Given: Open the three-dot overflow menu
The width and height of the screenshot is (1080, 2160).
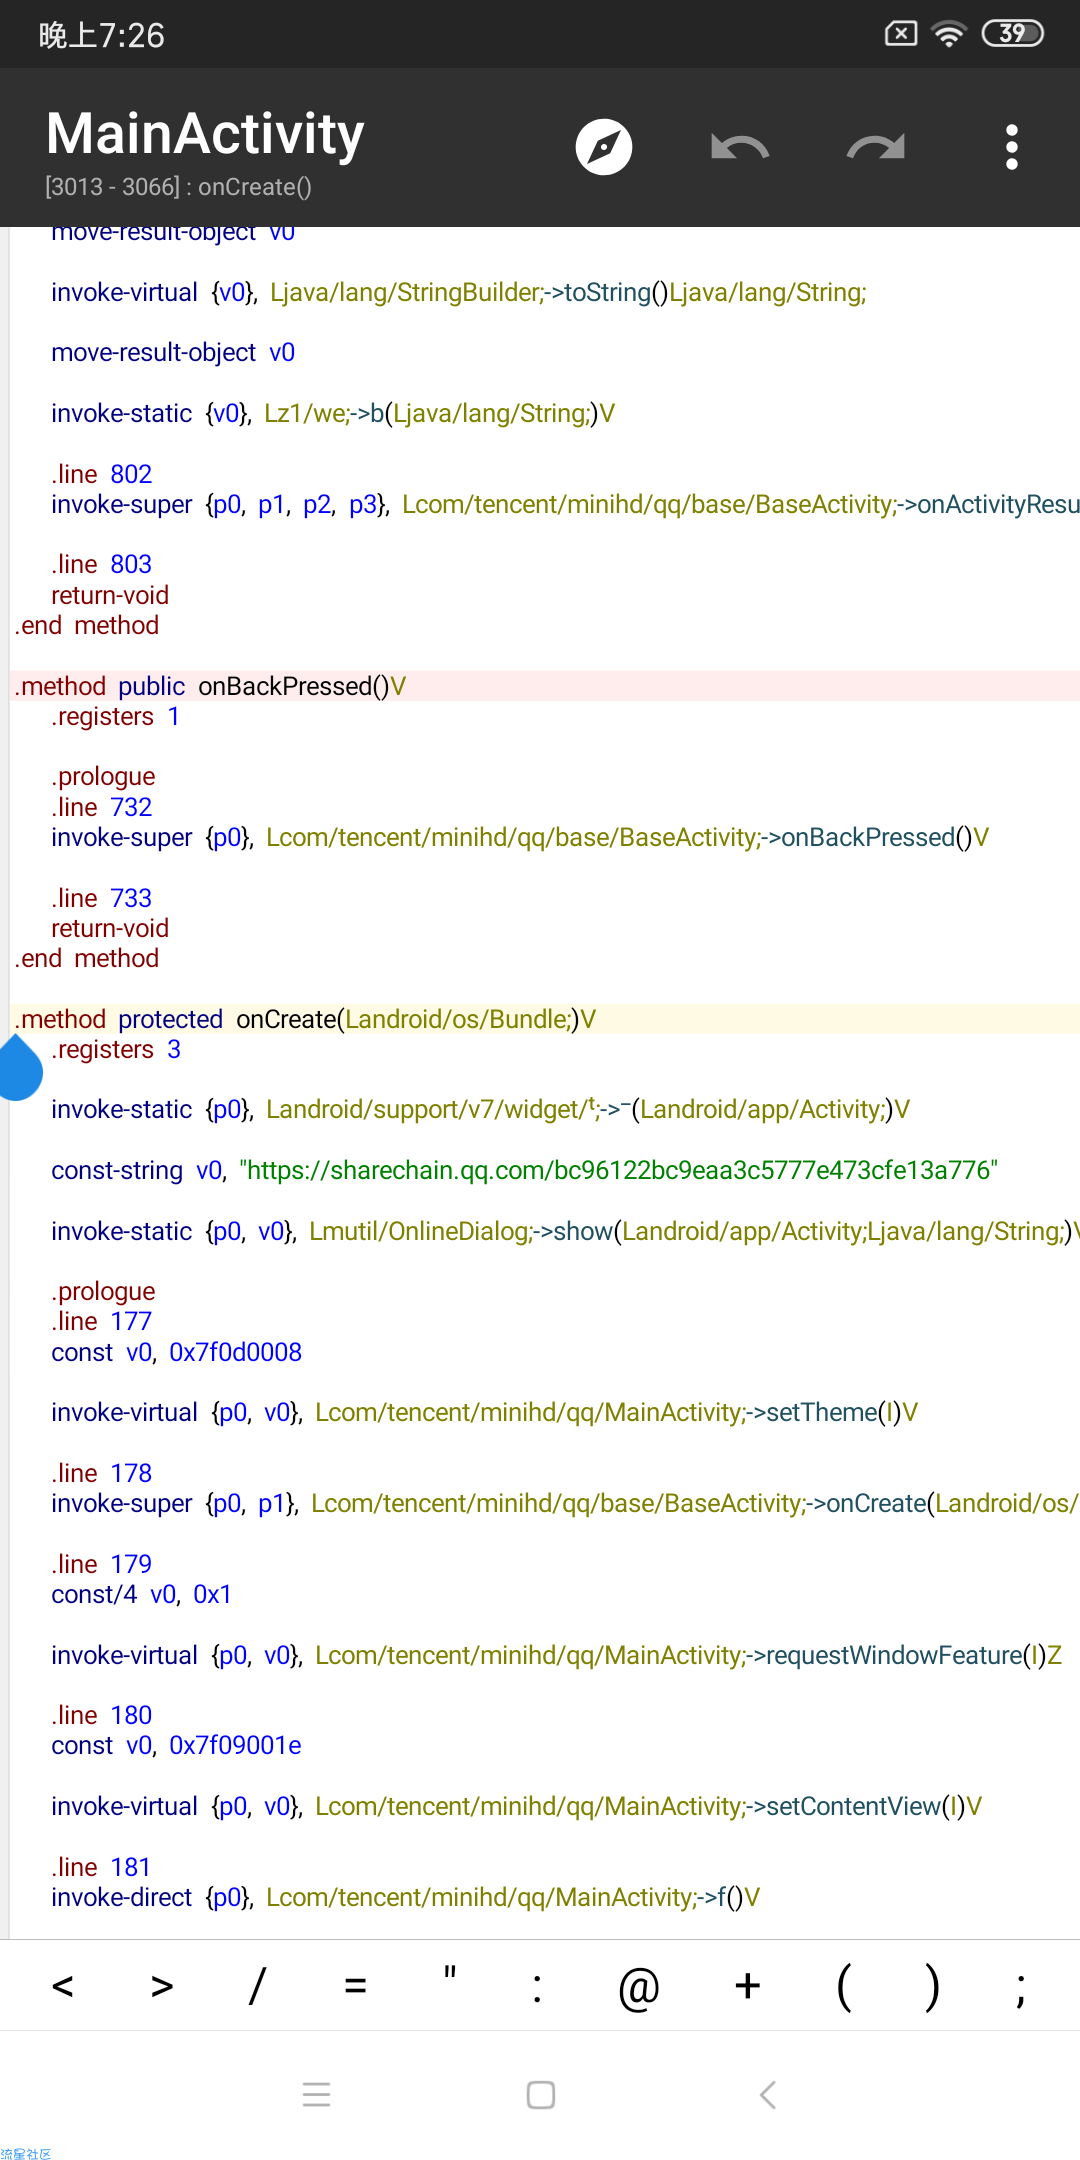Looking at the screenshot, I should (x=1011, y=147).
